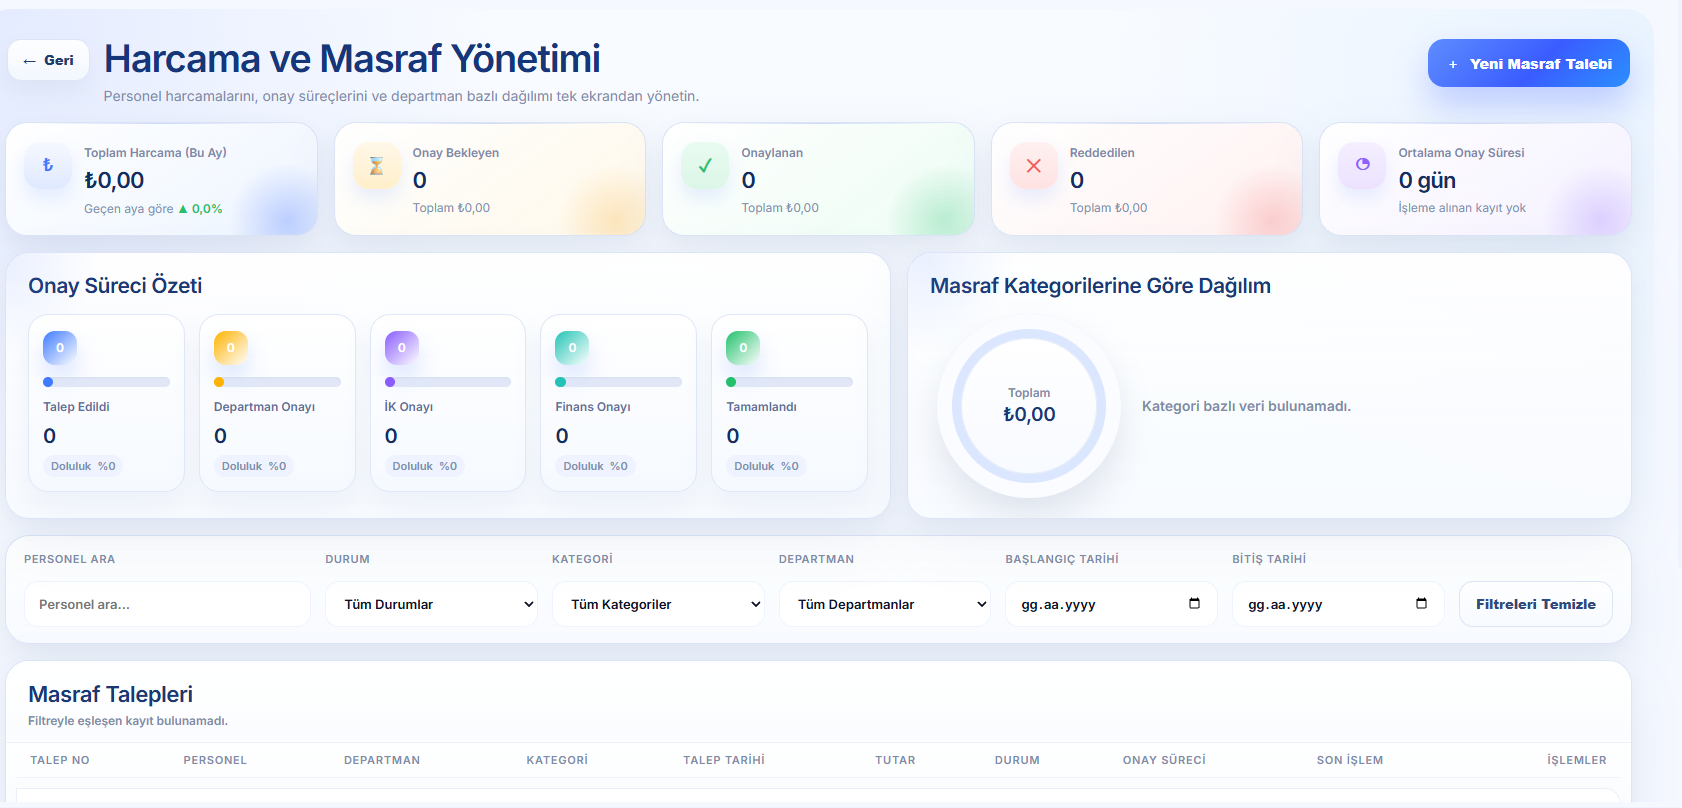This screenshot has width=1682, height=808.
Task: Click the Doluluk %0 chip under Departman Onayı
Action: click(254, 466)
